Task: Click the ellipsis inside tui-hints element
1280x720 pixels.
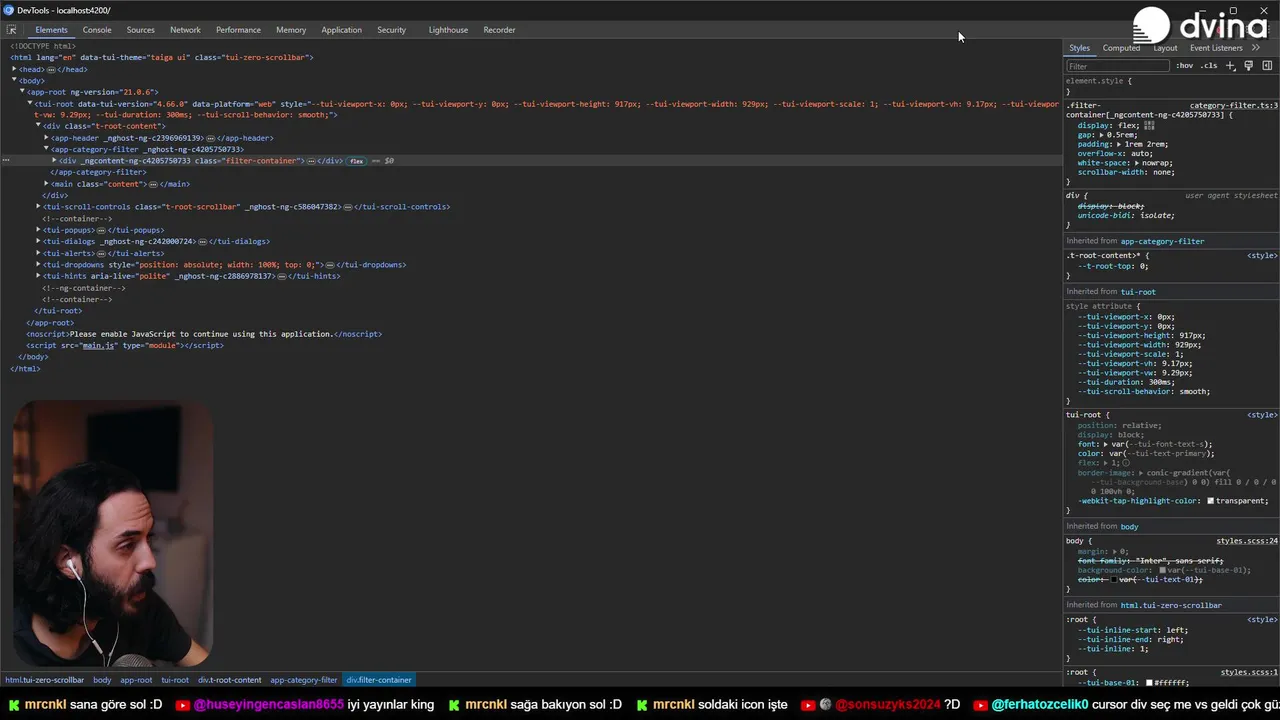Action: tap(282, 276)
